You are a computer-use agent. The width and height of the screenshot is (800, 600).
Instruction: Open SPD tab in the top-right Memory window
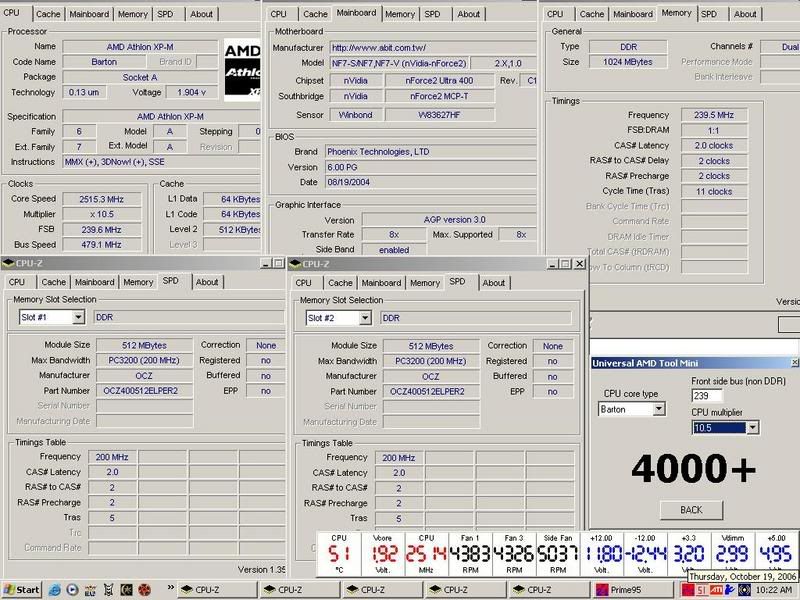coord(708,14)
